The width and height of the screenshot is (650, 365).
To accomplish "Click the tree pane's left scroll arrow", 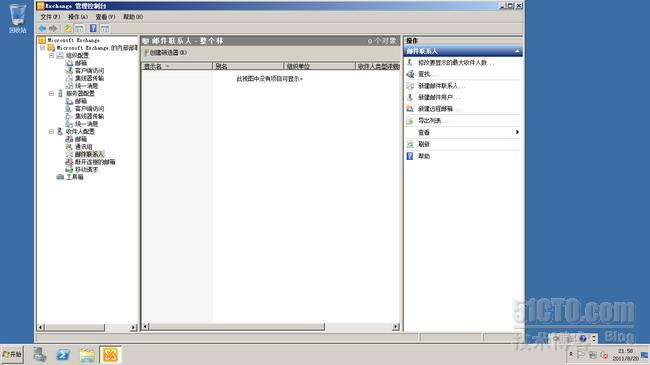I will tap(41, 327).
